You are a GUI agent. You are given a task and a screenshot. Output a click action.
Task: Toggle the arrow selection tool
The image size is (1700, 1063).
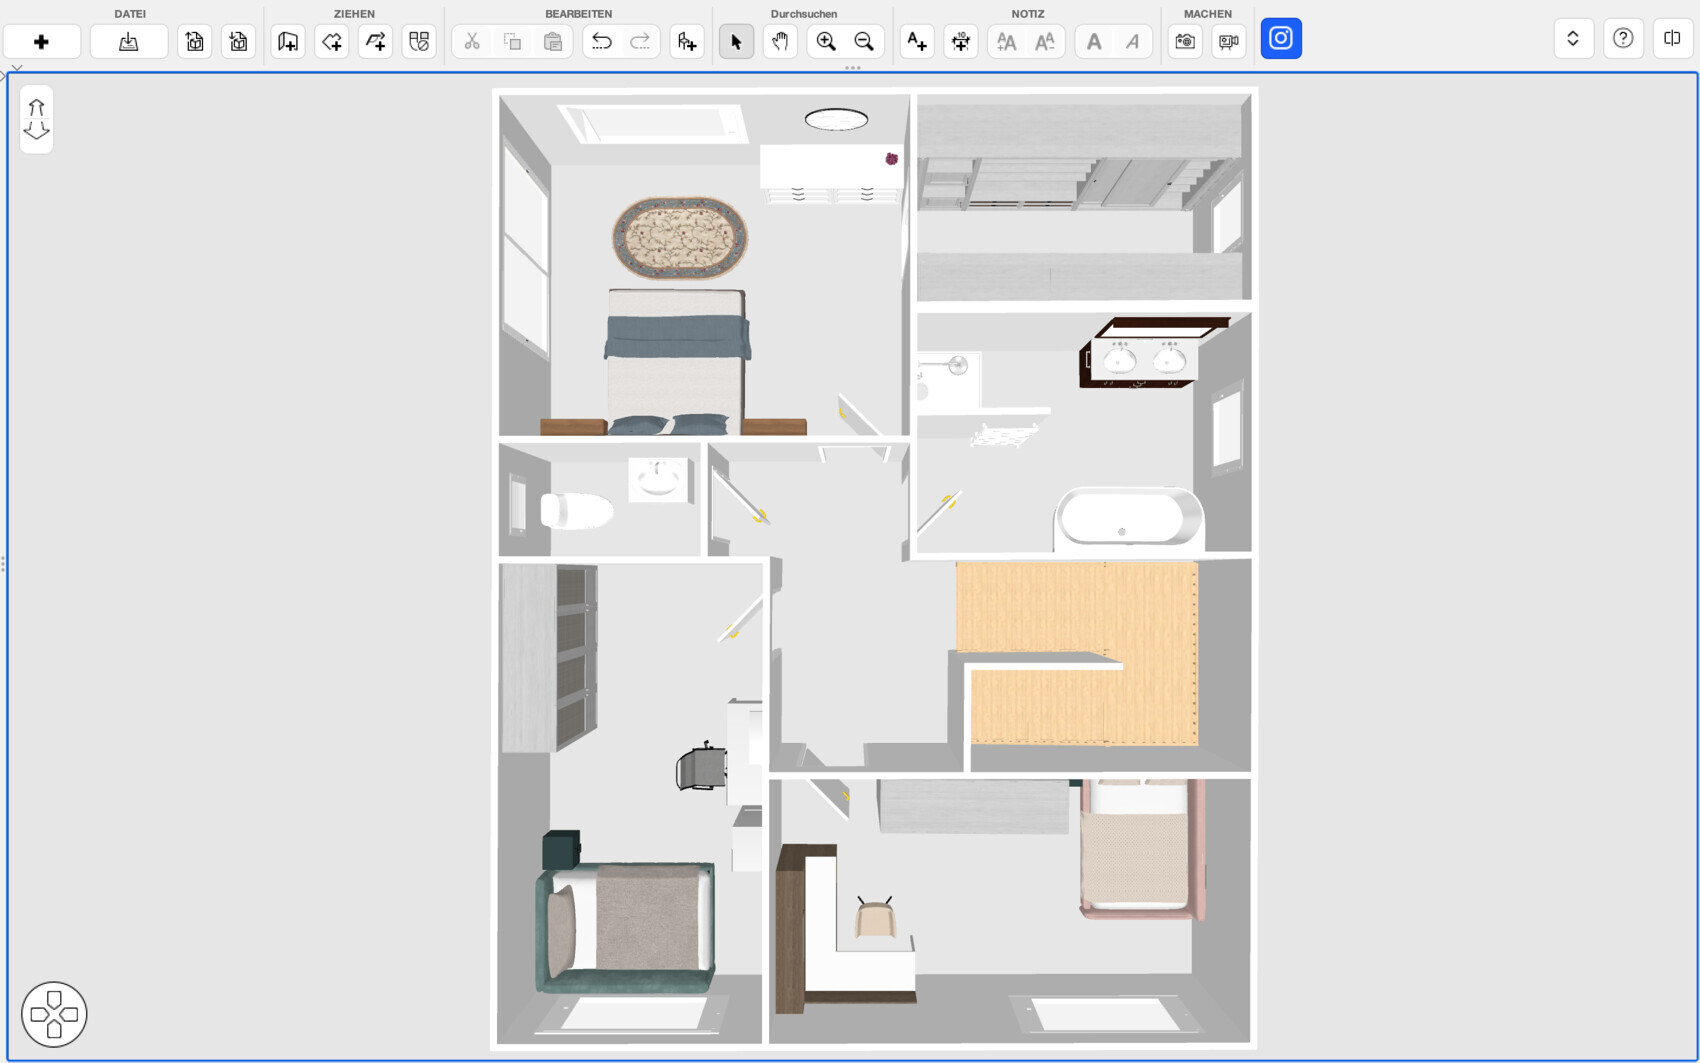[x=736, y=42]
